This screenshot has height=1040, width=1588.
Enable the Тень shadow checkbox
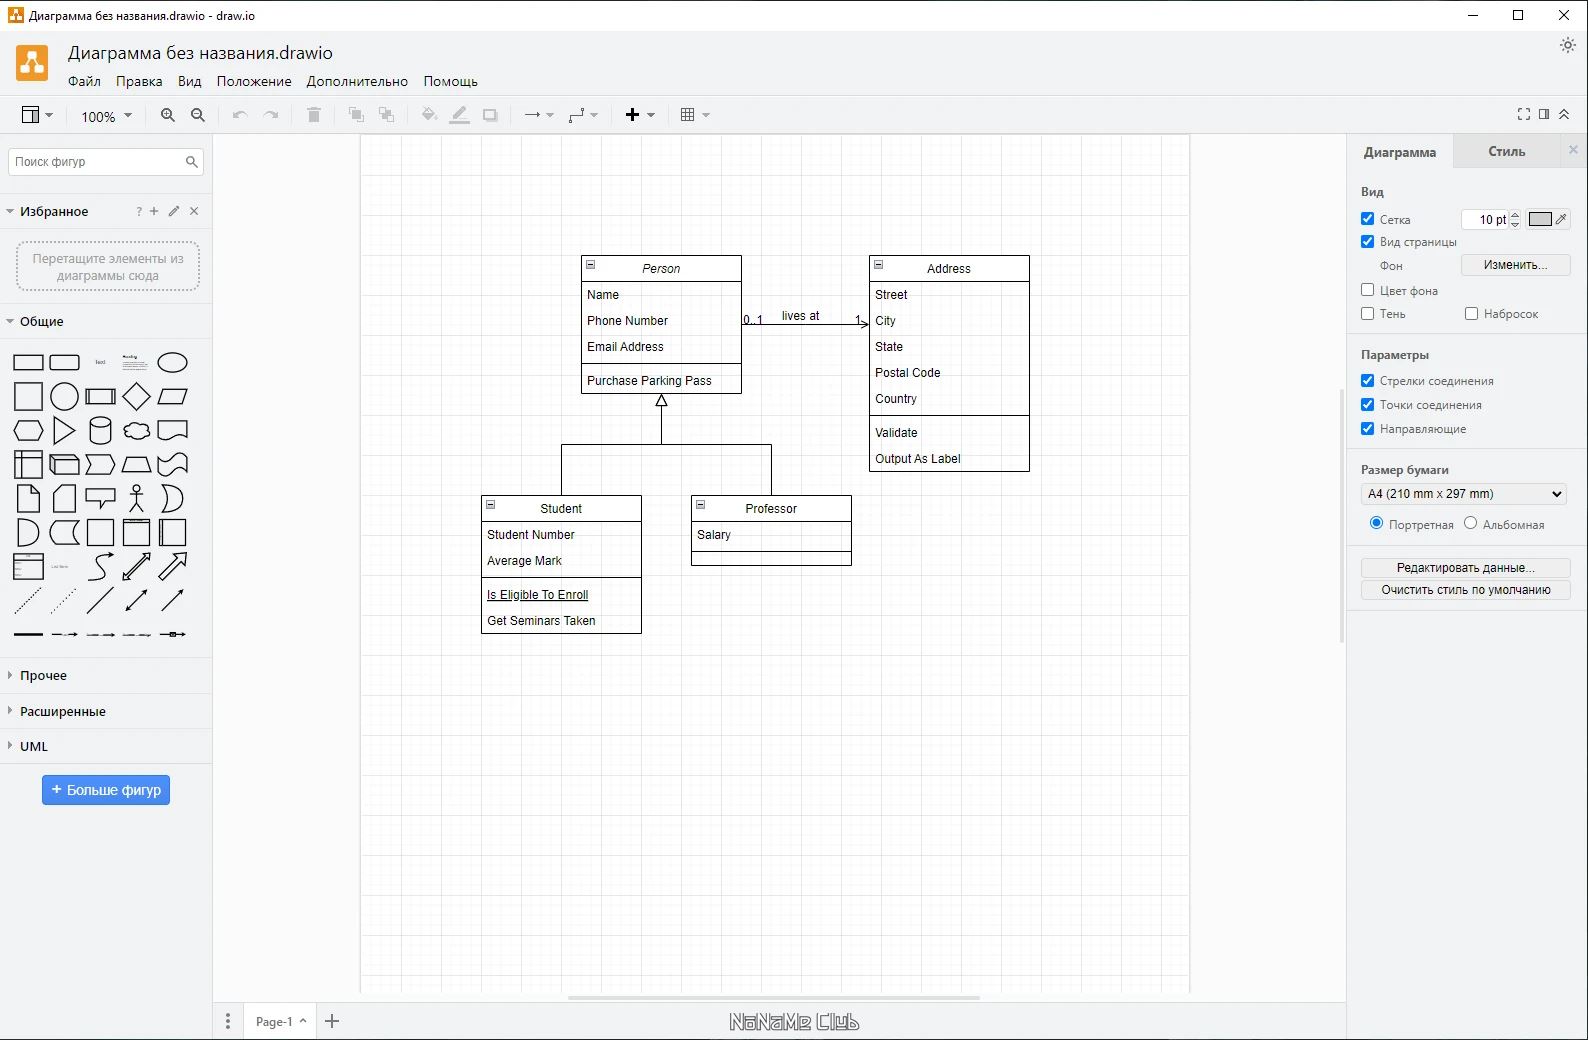click(1367, 314)
